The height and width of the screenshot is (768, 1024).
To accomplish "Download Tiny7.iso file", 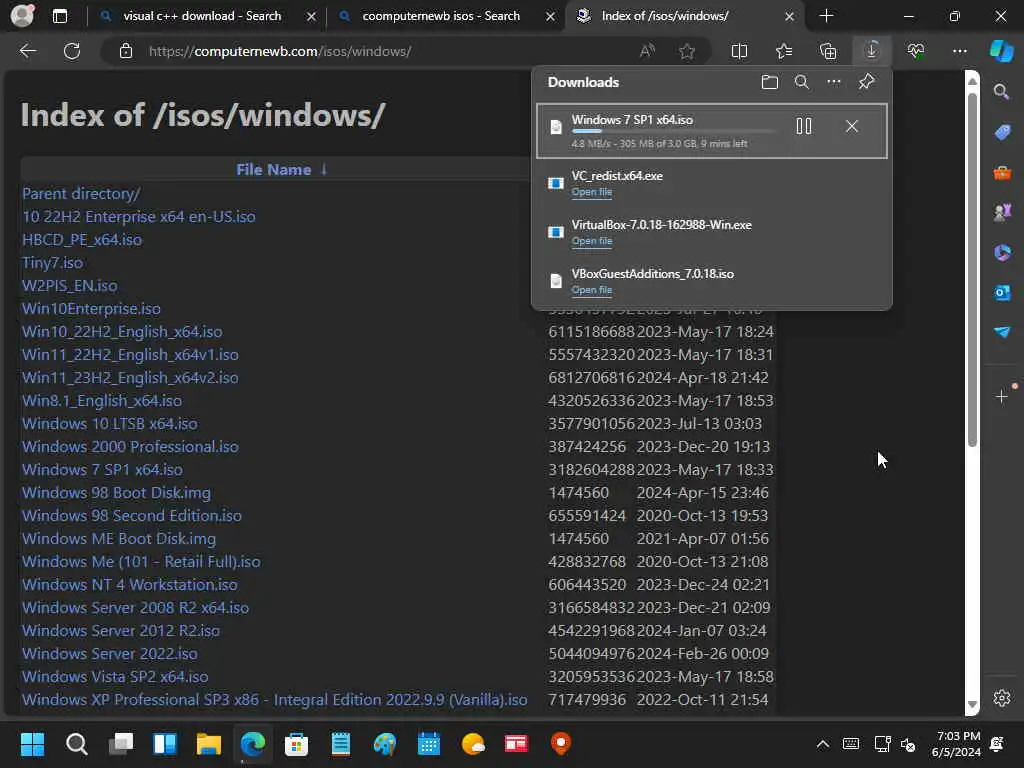I will click(52, 263).
